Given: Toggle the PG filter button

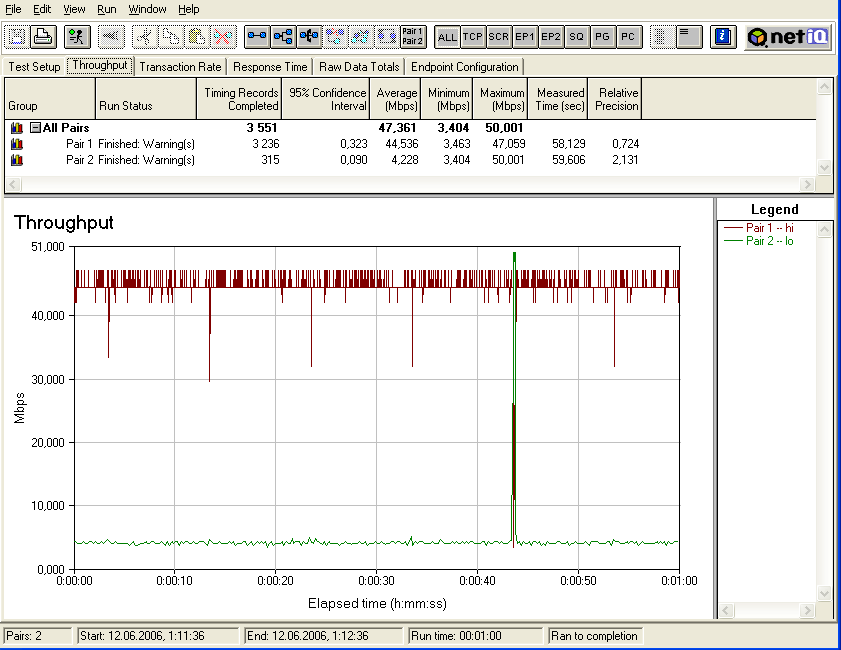Looking at the screenshot, I should point(602,36).
